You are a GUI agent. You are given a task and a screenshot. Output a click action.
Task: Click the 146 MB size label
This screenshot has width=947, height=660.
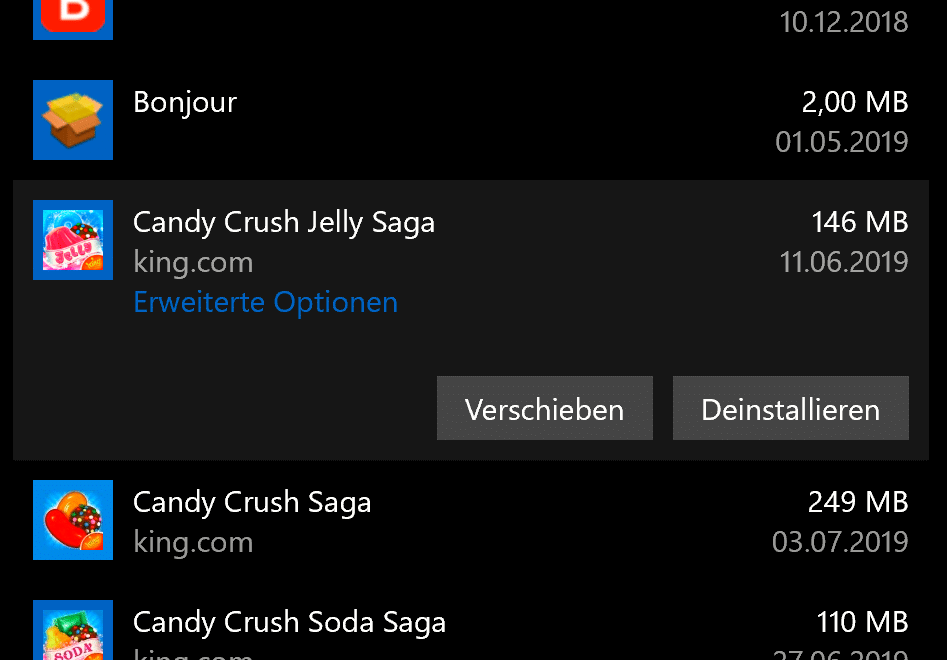coord(859,222)
